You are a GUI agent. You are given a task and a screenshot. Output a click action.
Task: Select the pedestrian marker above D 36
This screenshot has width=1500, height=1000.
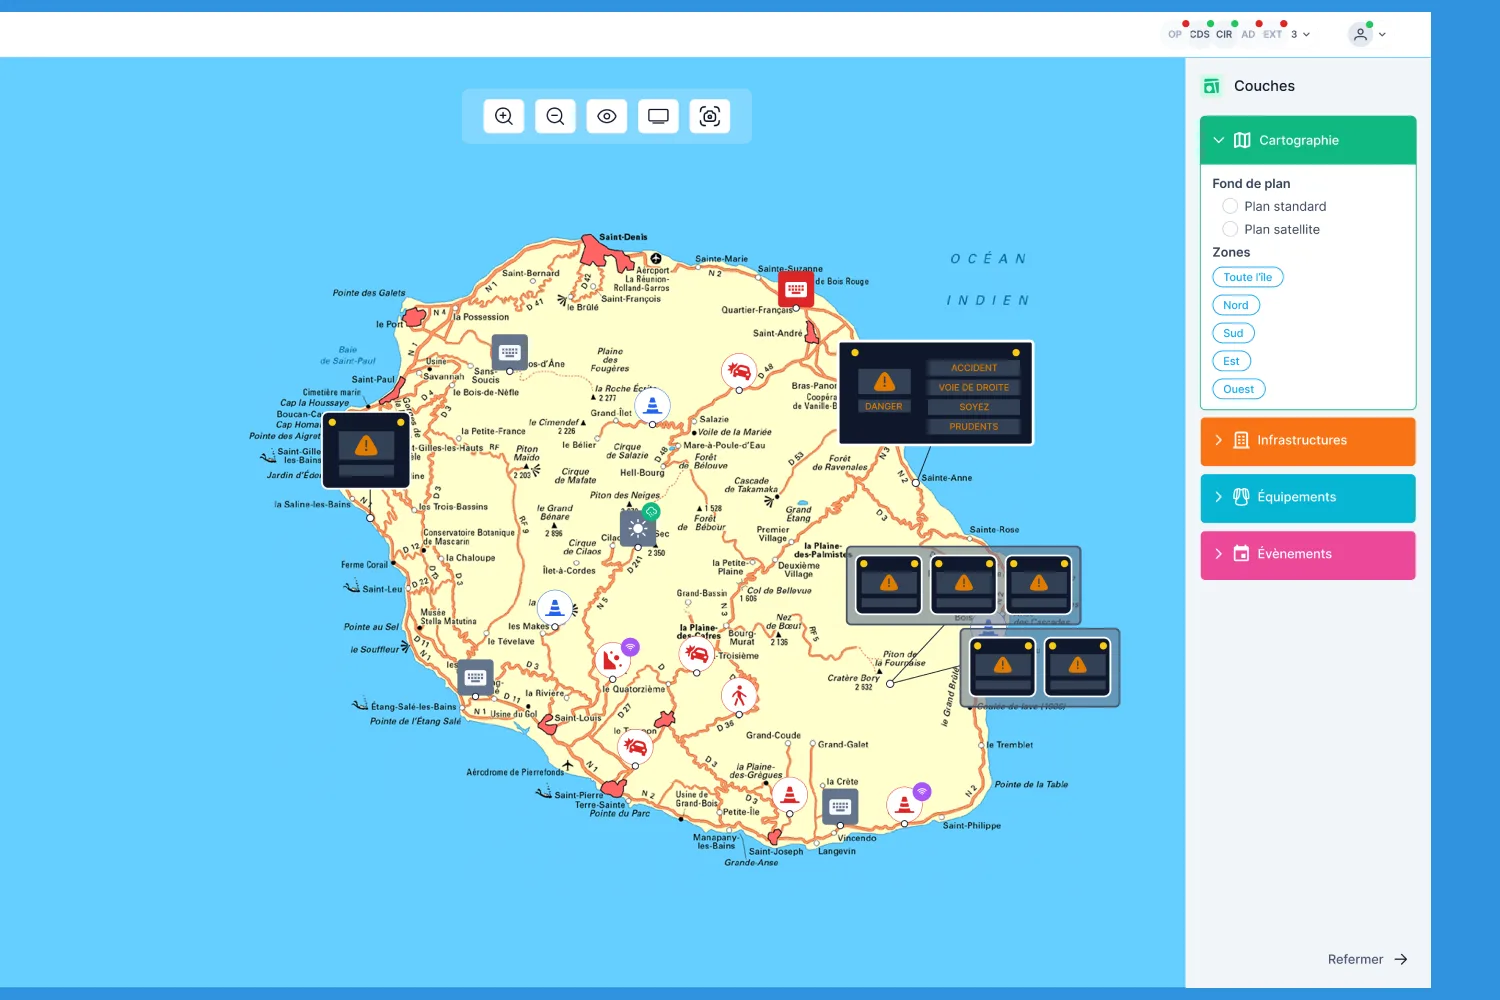[x=739, y=696]
